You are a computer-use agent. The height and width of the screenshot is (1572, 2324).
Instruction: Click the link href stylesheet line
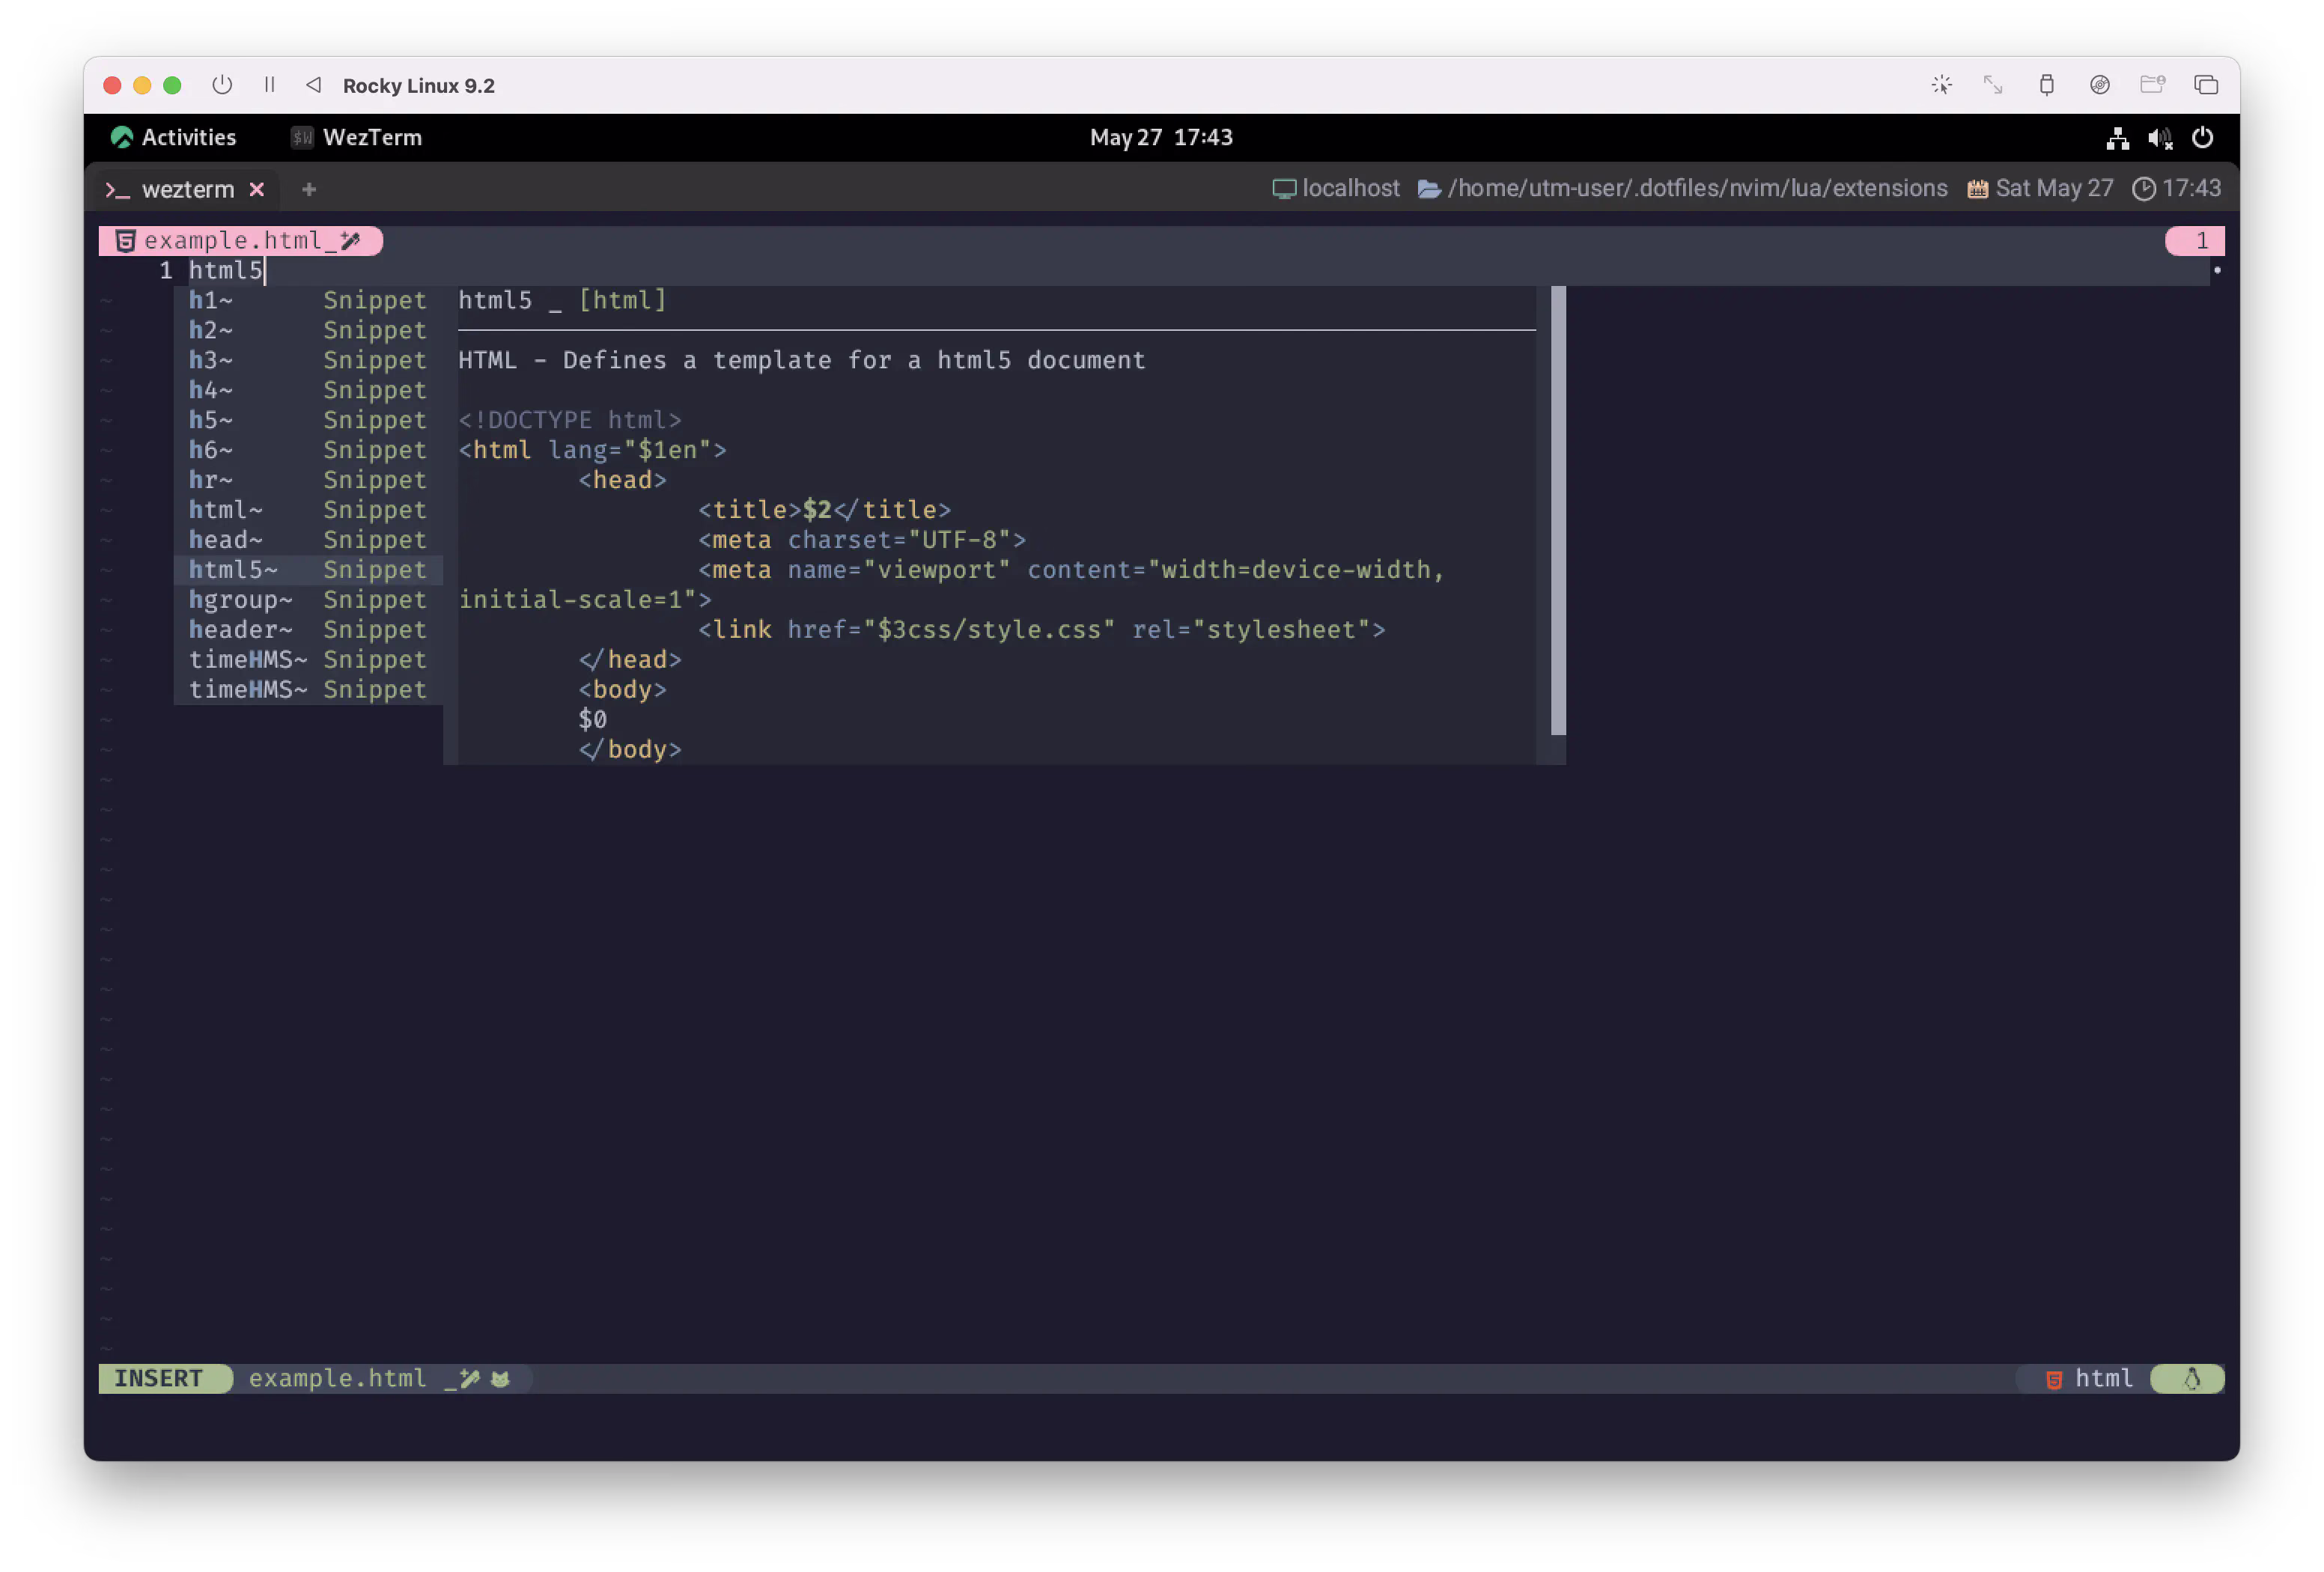1041,630
